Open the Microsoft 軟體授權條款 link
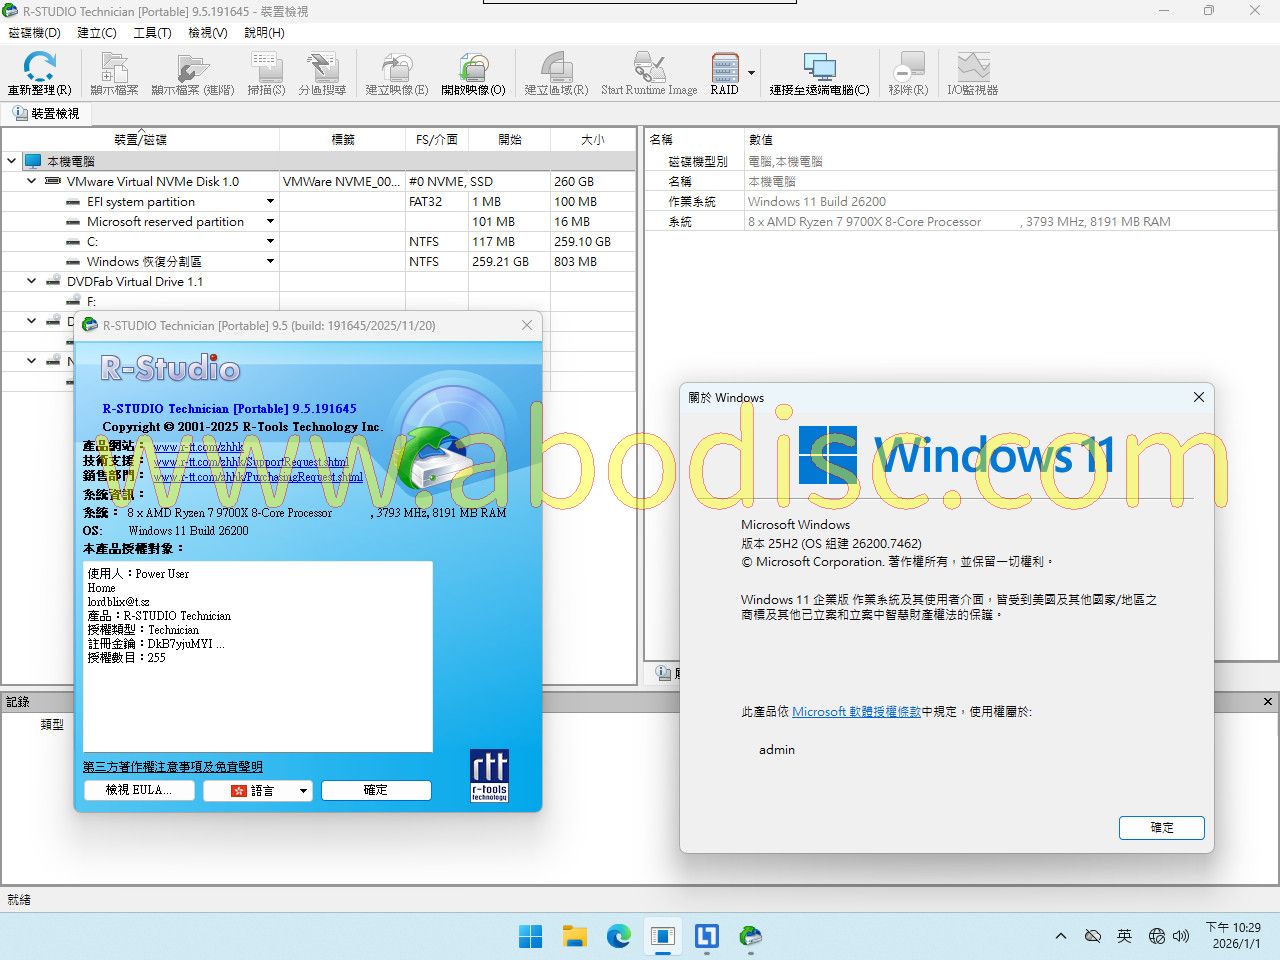Image resolution: width=1280 pixels, height=960 pixels. [856, 712]
